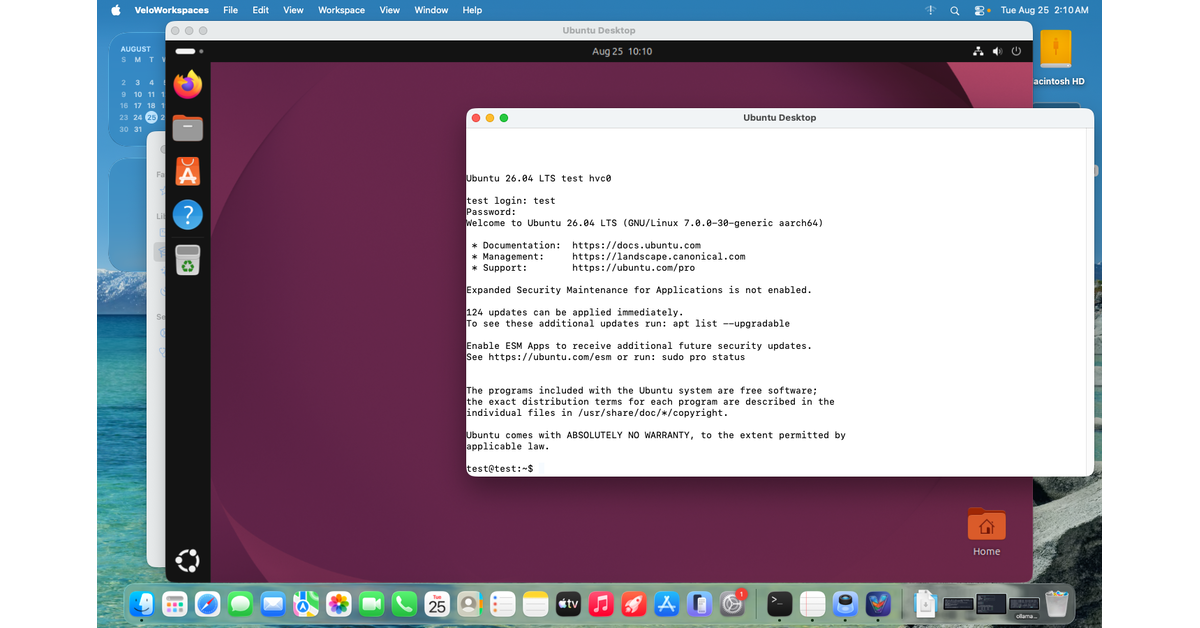Open Launchpad in the Dock
This screenshot has height=628, width=1200.
[x=175, y=603]
